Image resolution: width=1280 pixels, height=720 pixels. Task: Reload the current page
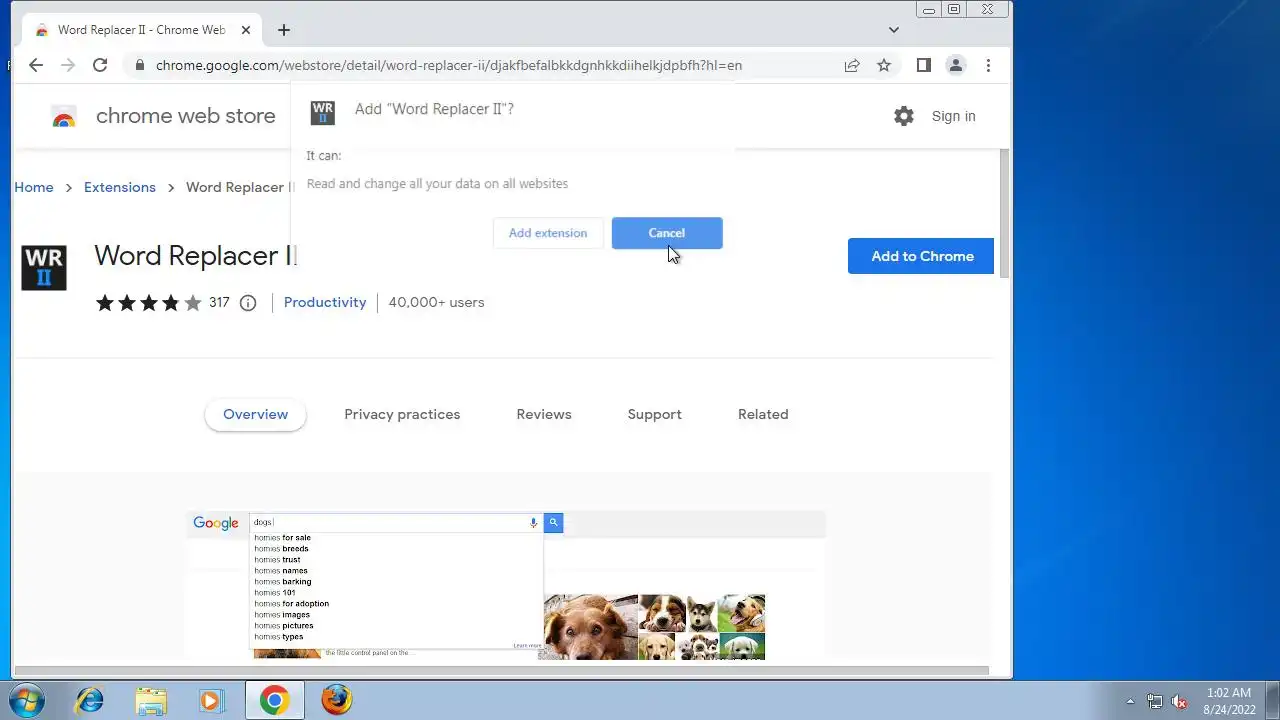coord(100,65)
